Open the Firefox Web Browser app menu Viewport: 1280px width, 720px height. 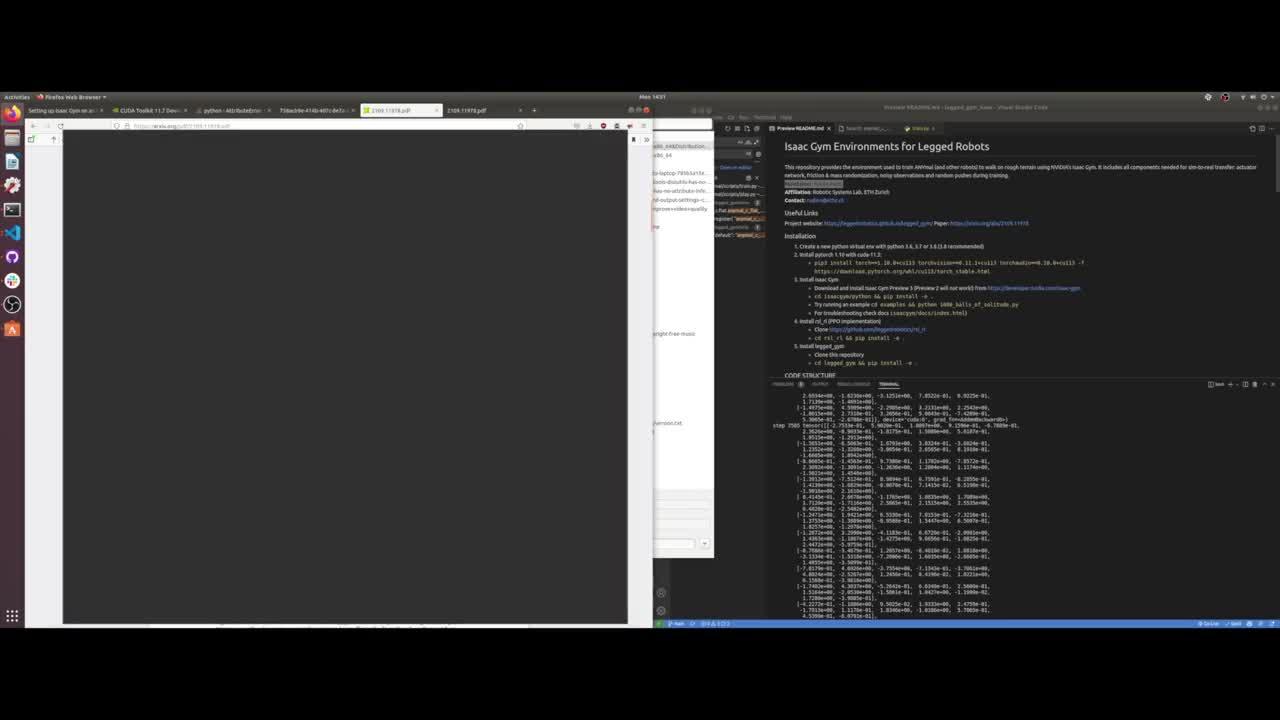(x=72, y=97)
